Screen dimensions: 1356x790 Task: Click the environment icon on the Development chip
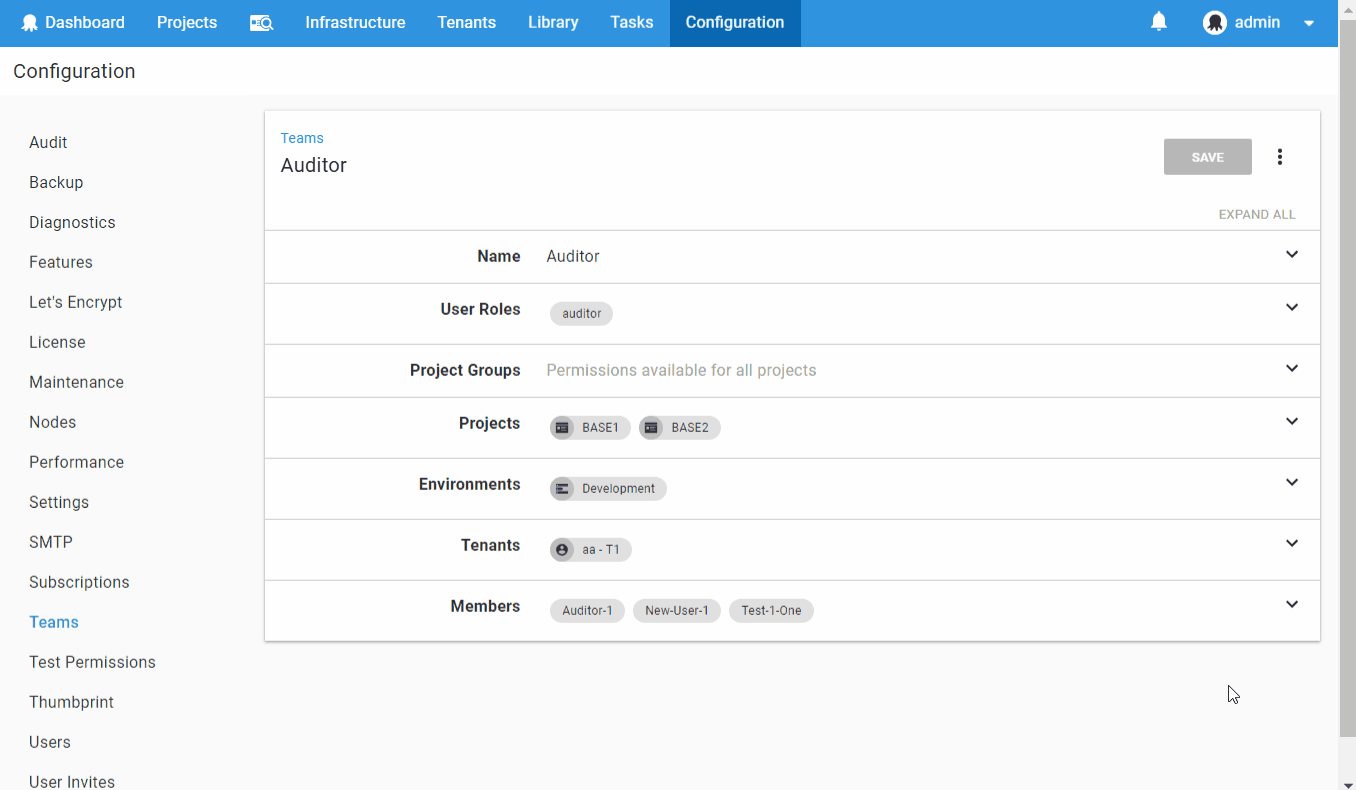tap(561, 488)
